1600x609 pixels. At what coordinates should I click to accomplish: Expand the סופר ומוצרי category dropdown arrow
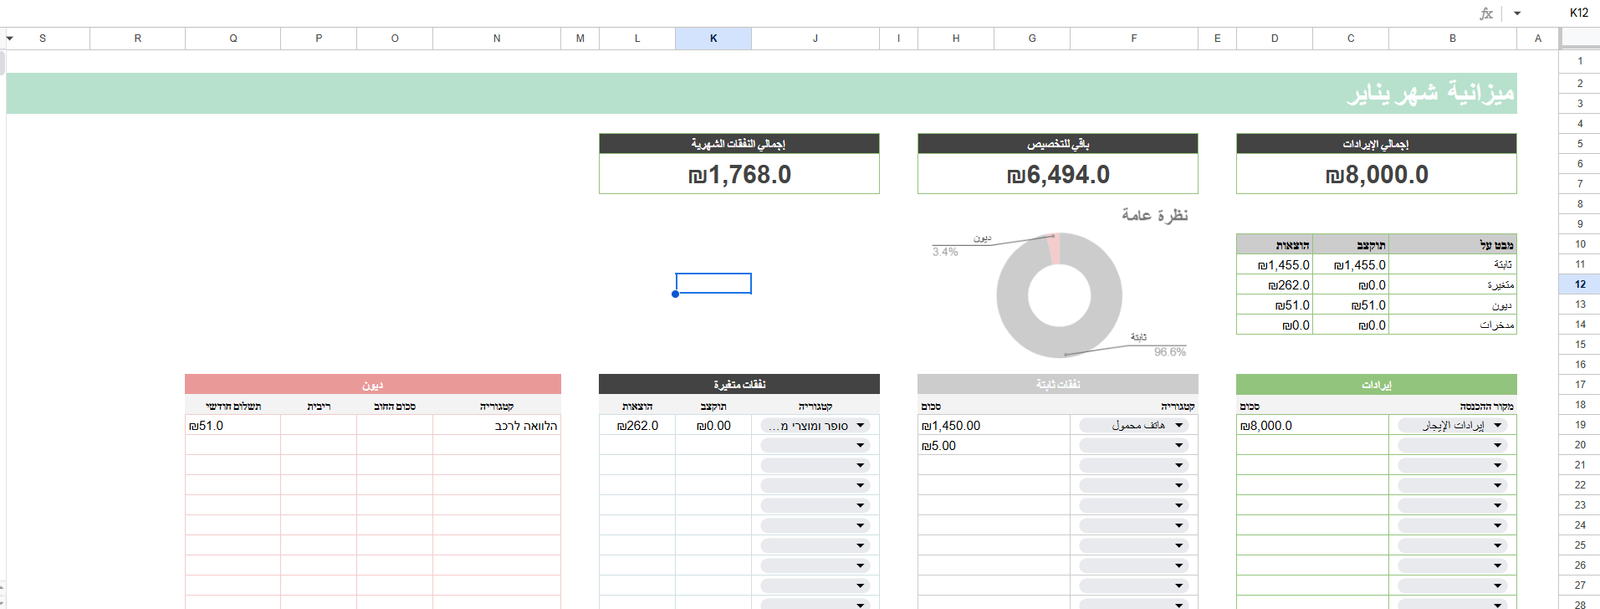[x=860, y=425]
